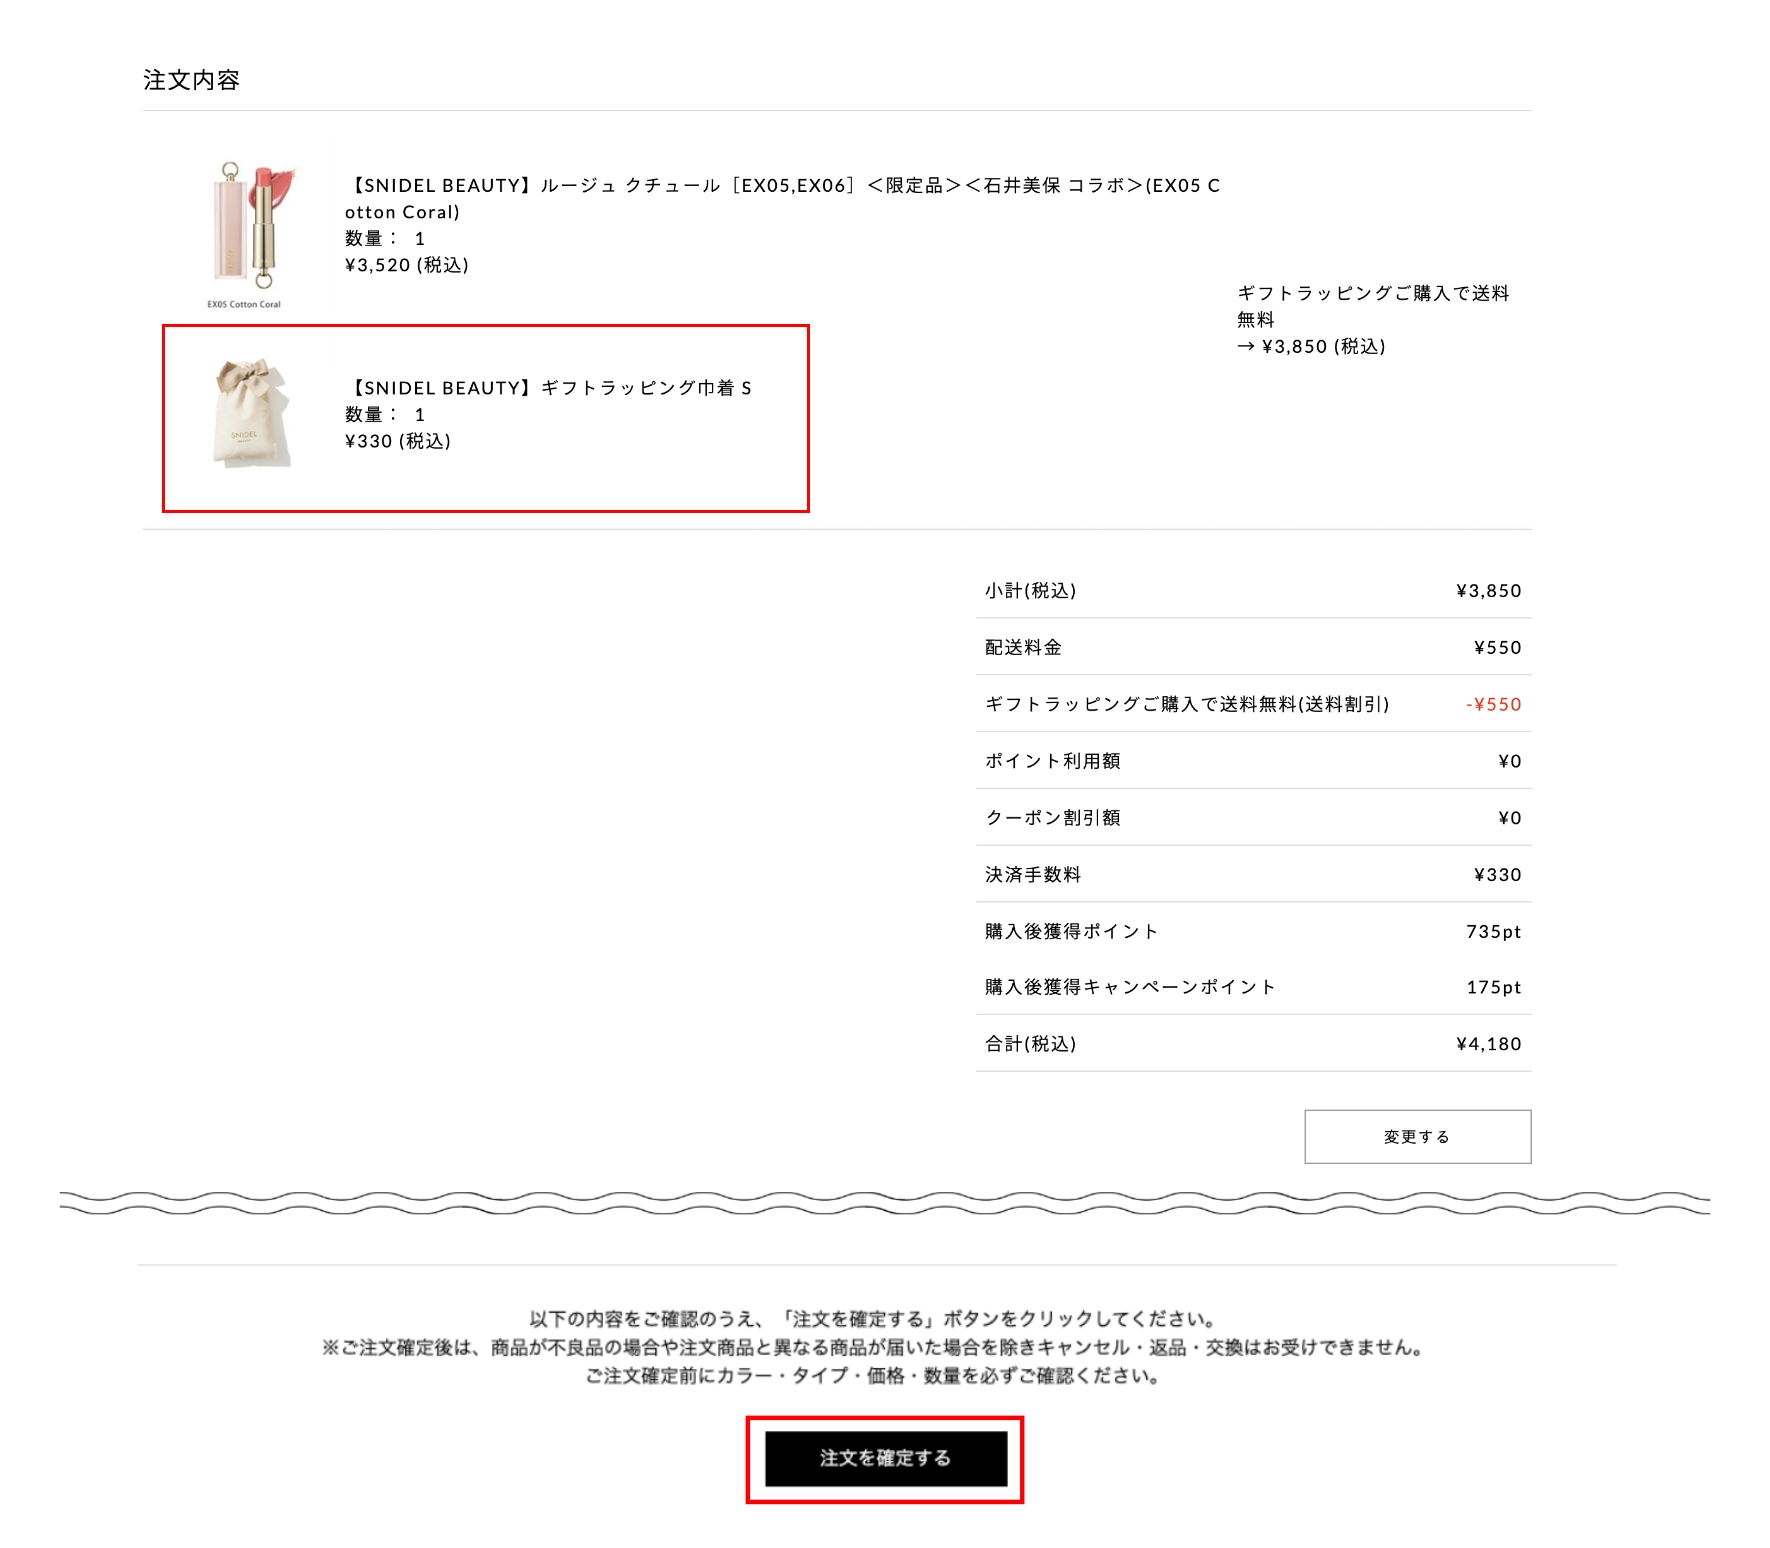This screenshot has width=1770, height=1548.
Task: Open the lipstick EX05 Cotton Coral thumbnail
Action: (x=245, y=234)
